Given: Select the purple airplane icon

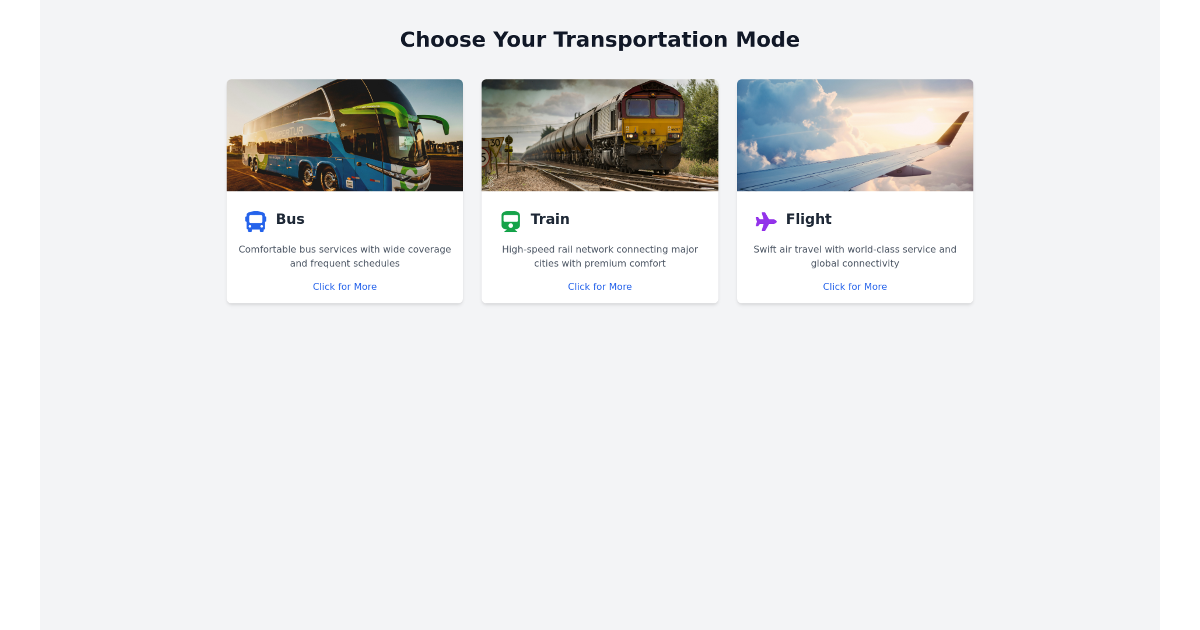Looking at the screenshot, I should 765,220.
